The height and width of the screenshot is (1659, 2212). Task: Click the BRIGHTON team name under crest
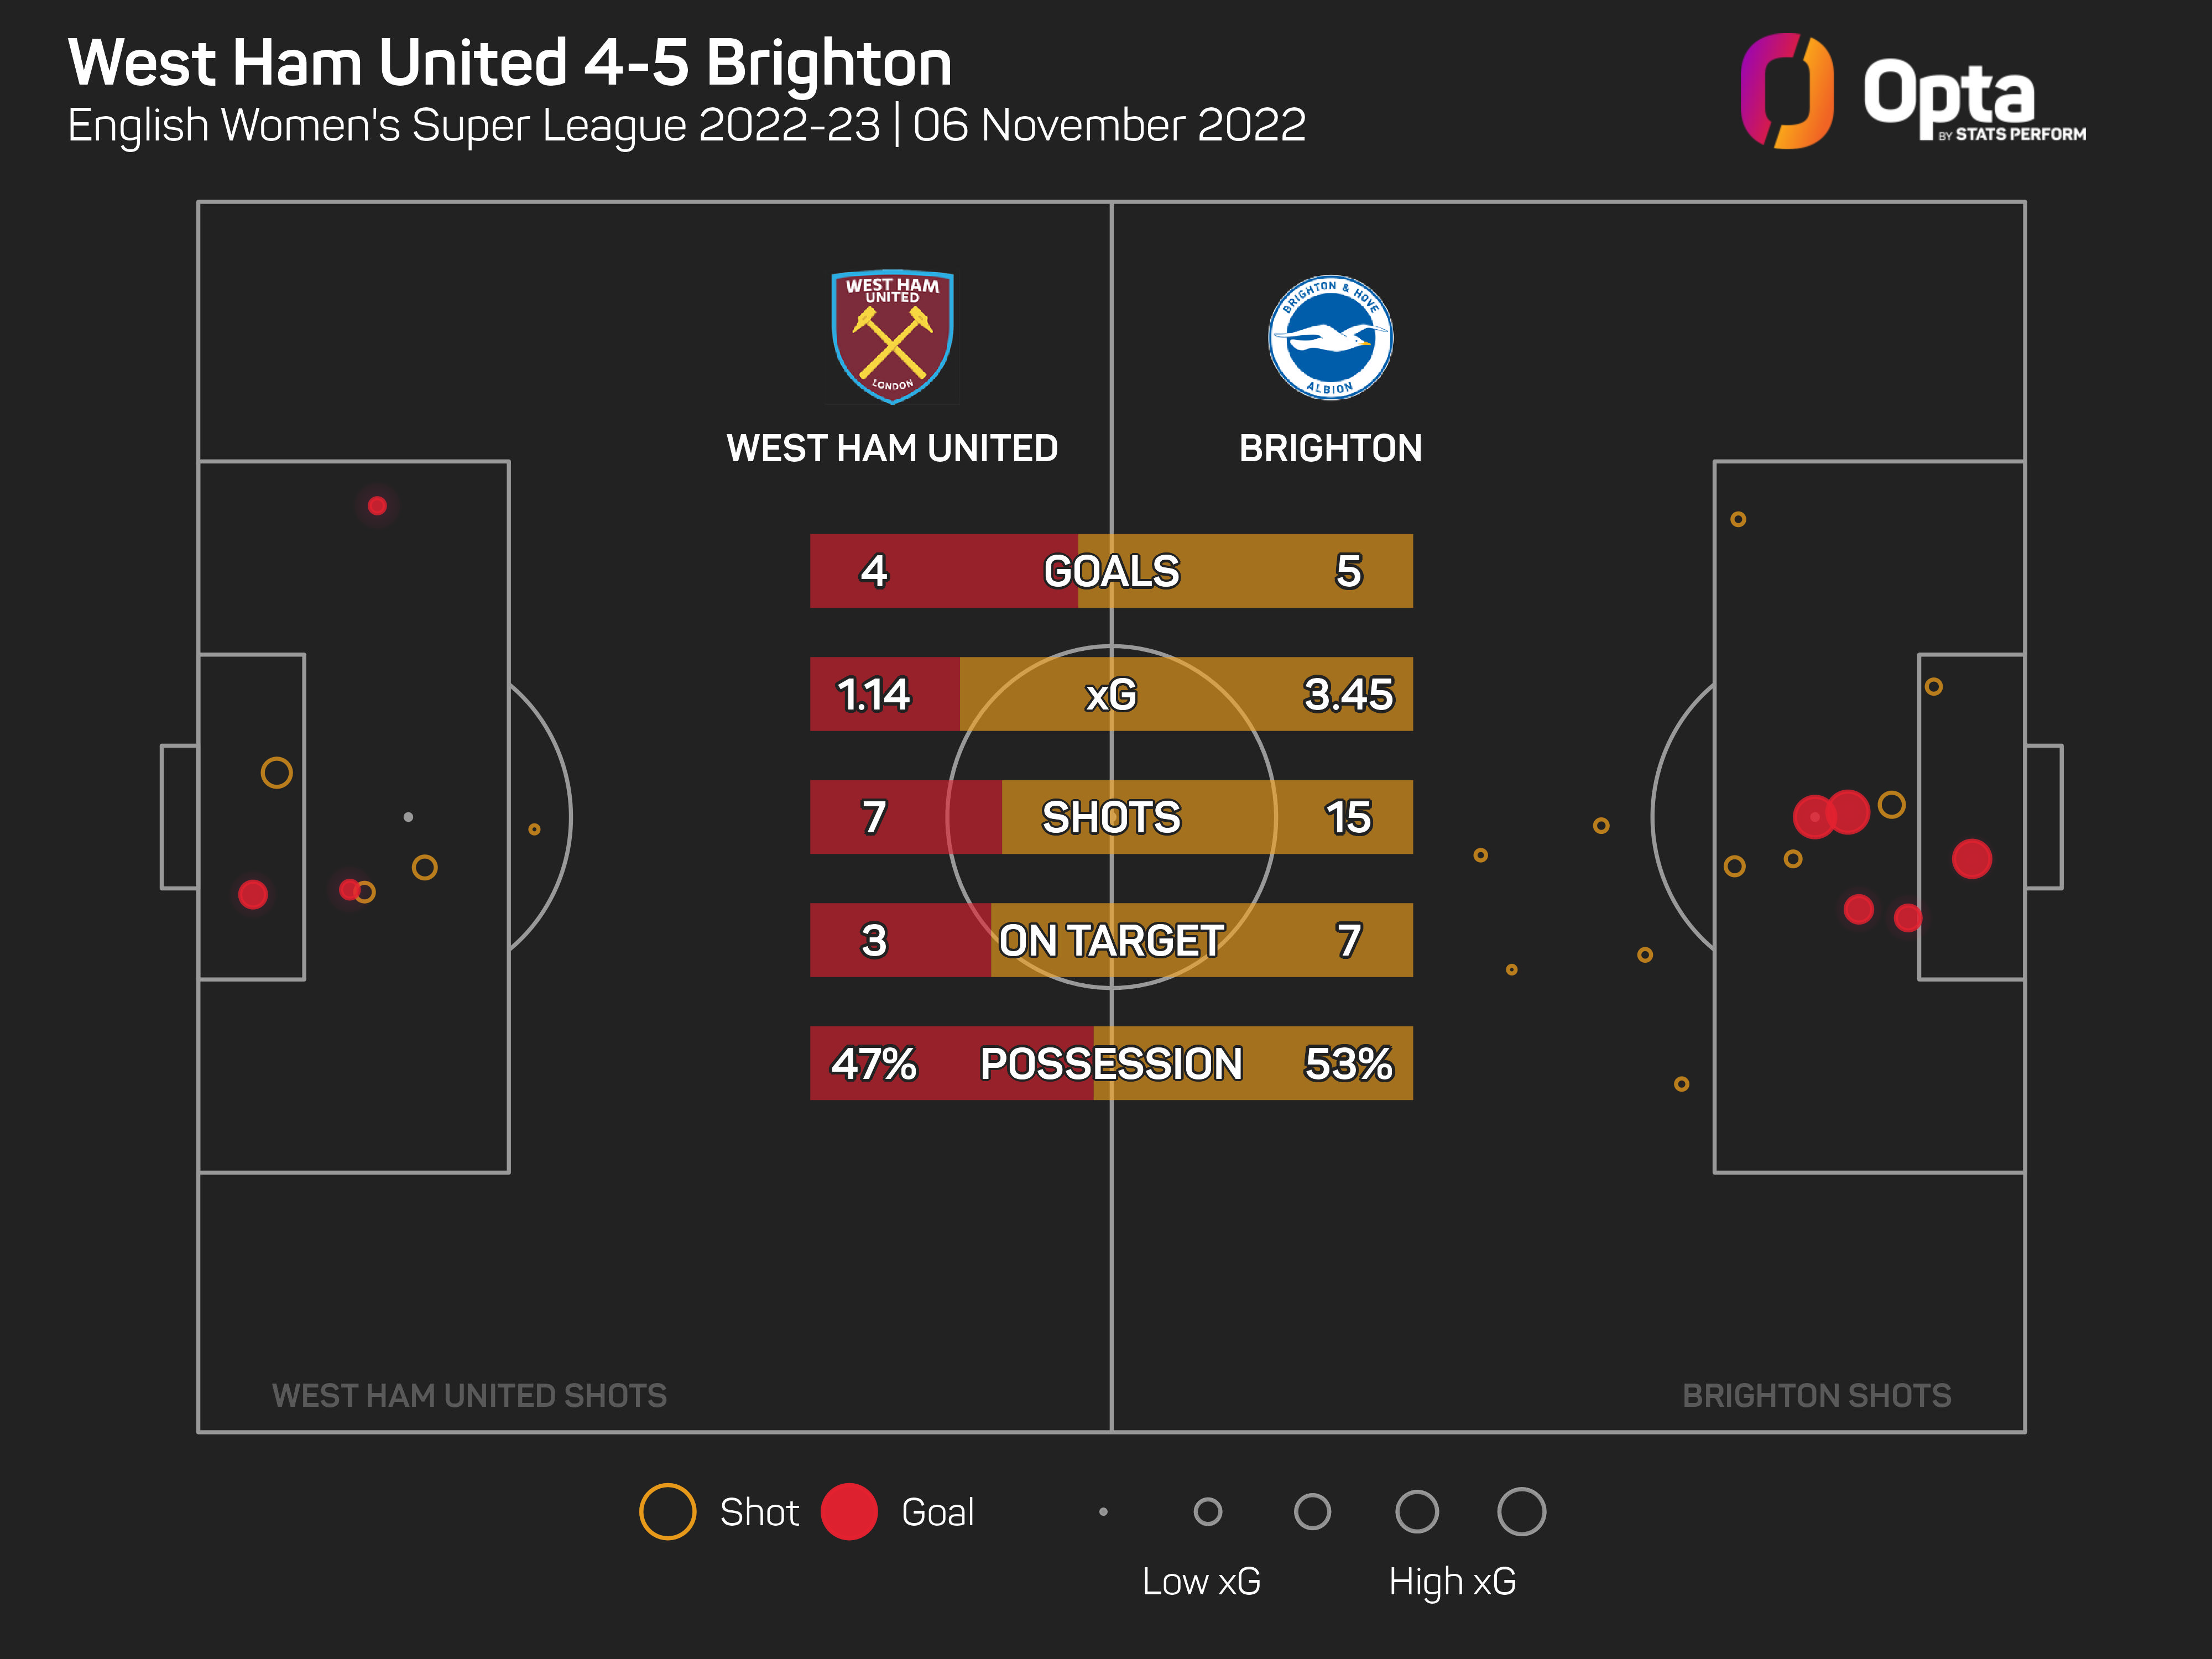[x=1330, y=448]
